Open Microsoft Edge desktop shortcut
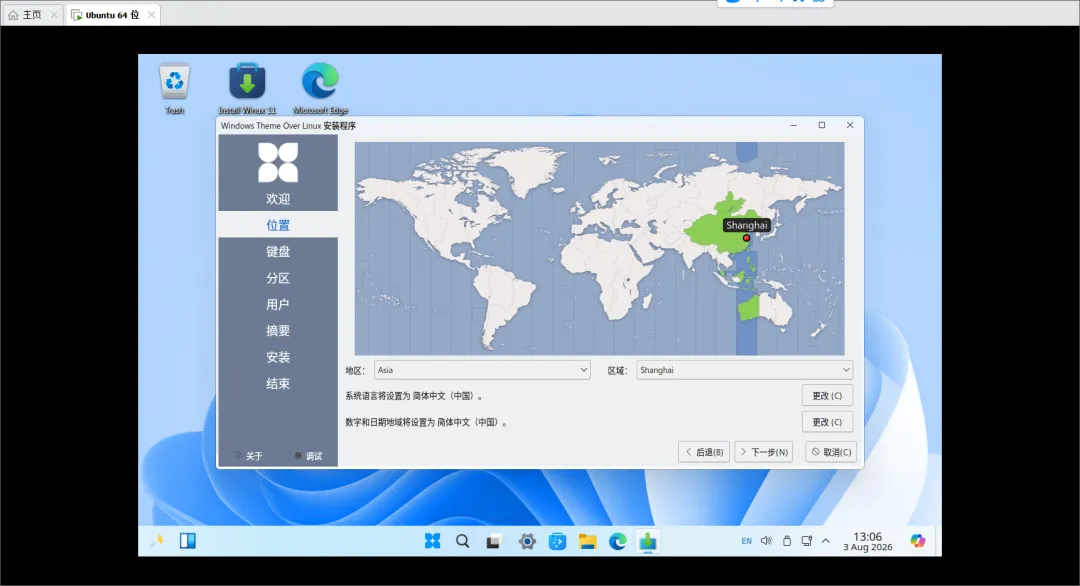This screenshot has height=586, width=1080. coord(320,88)
